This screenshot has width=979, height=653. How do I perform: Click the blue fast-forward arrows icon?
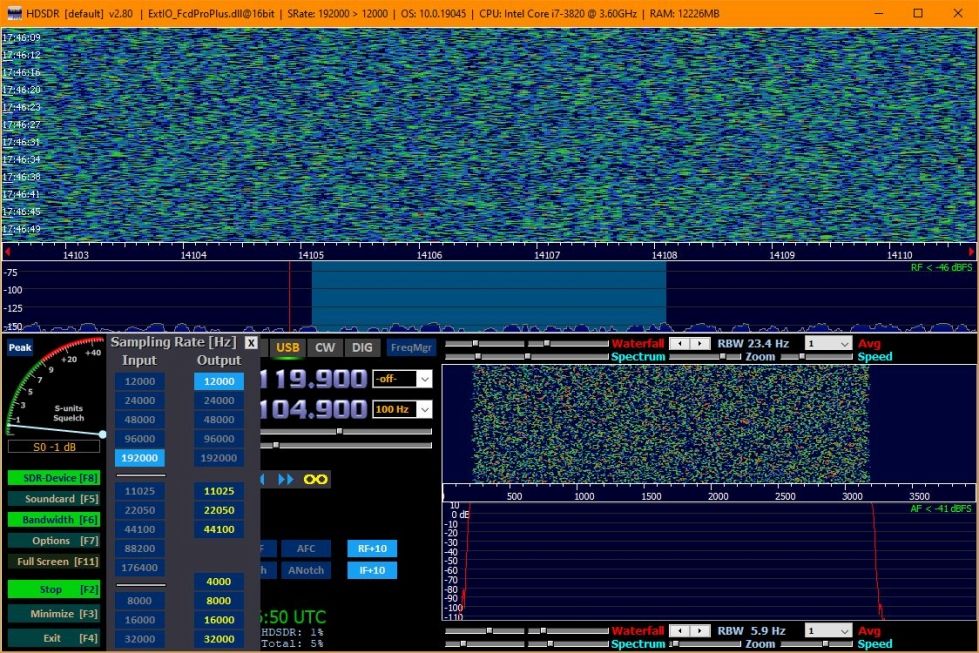pos(286,479)
